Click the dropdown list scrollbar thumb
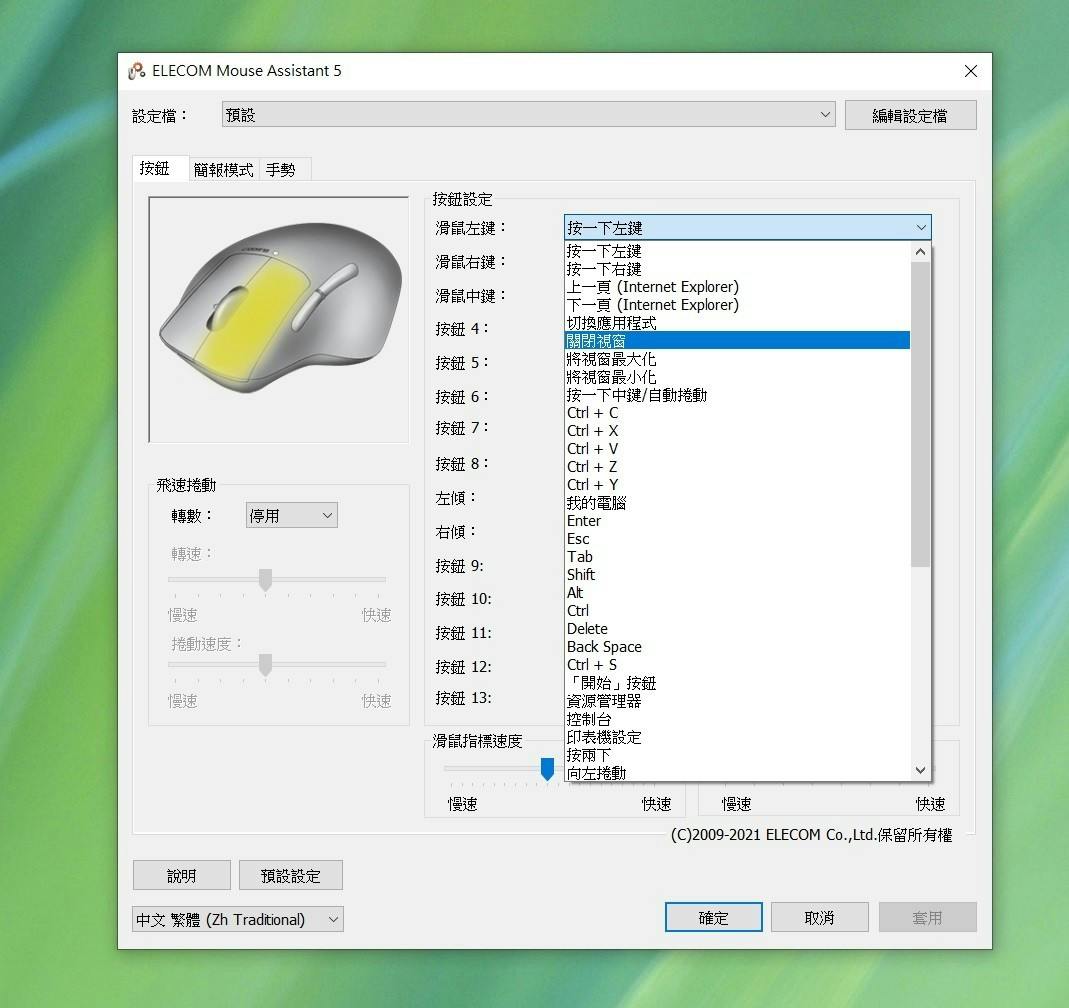1069x1008 pixels. (920, 414)
